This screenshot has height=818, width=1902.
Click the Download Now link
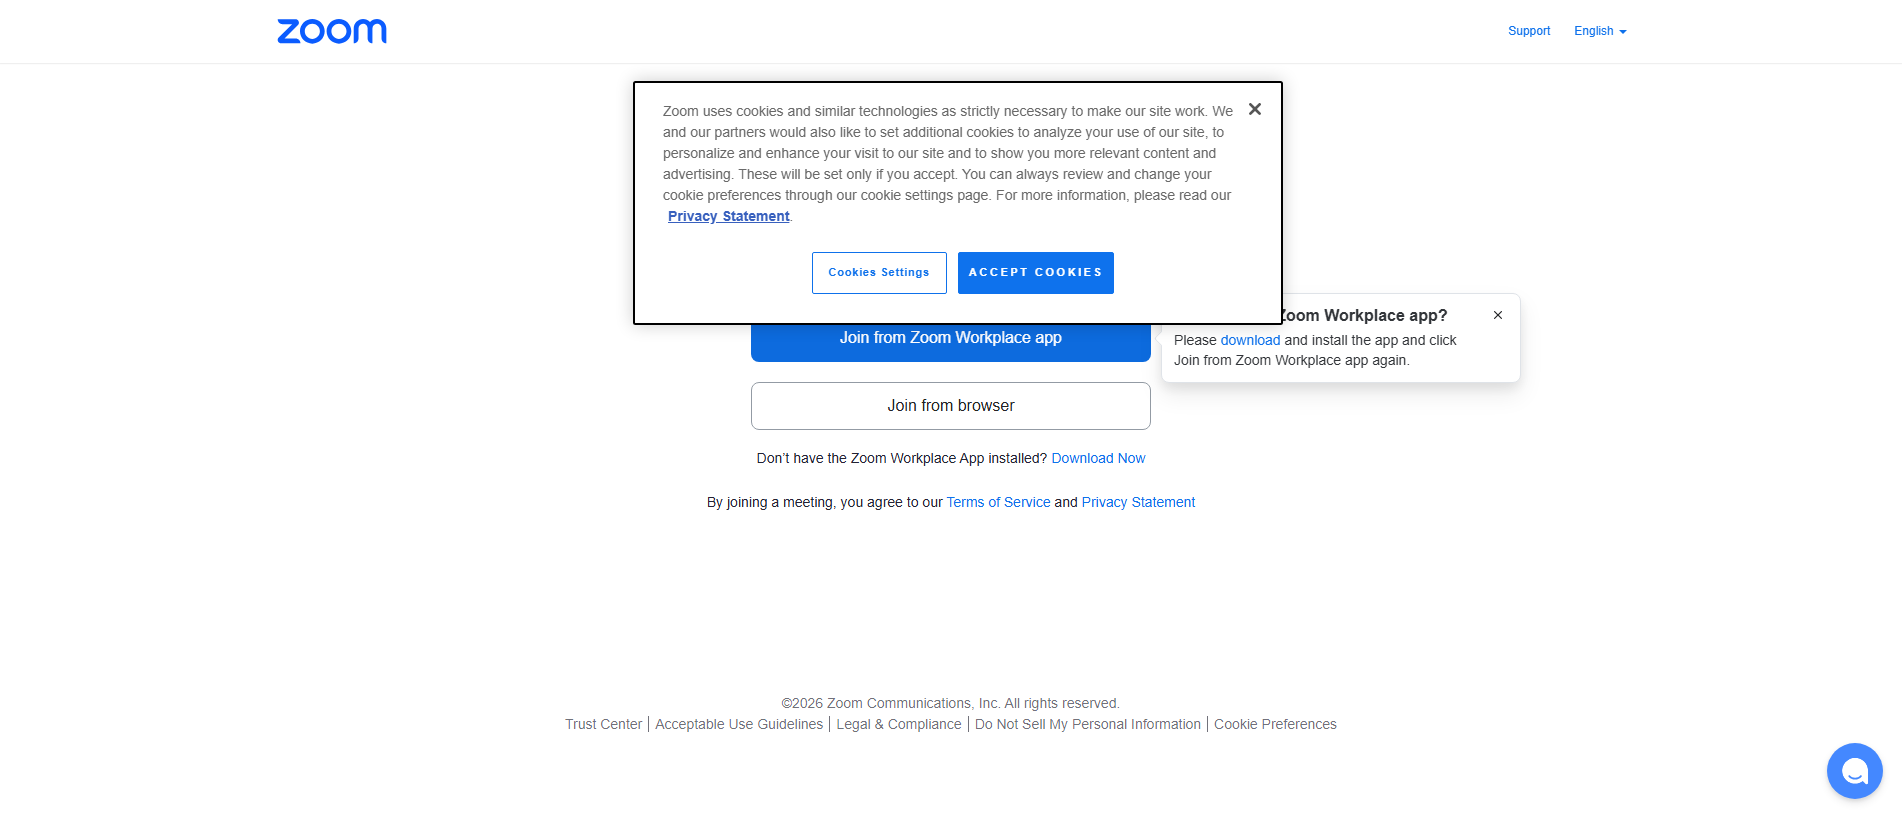coord(1098,458)
